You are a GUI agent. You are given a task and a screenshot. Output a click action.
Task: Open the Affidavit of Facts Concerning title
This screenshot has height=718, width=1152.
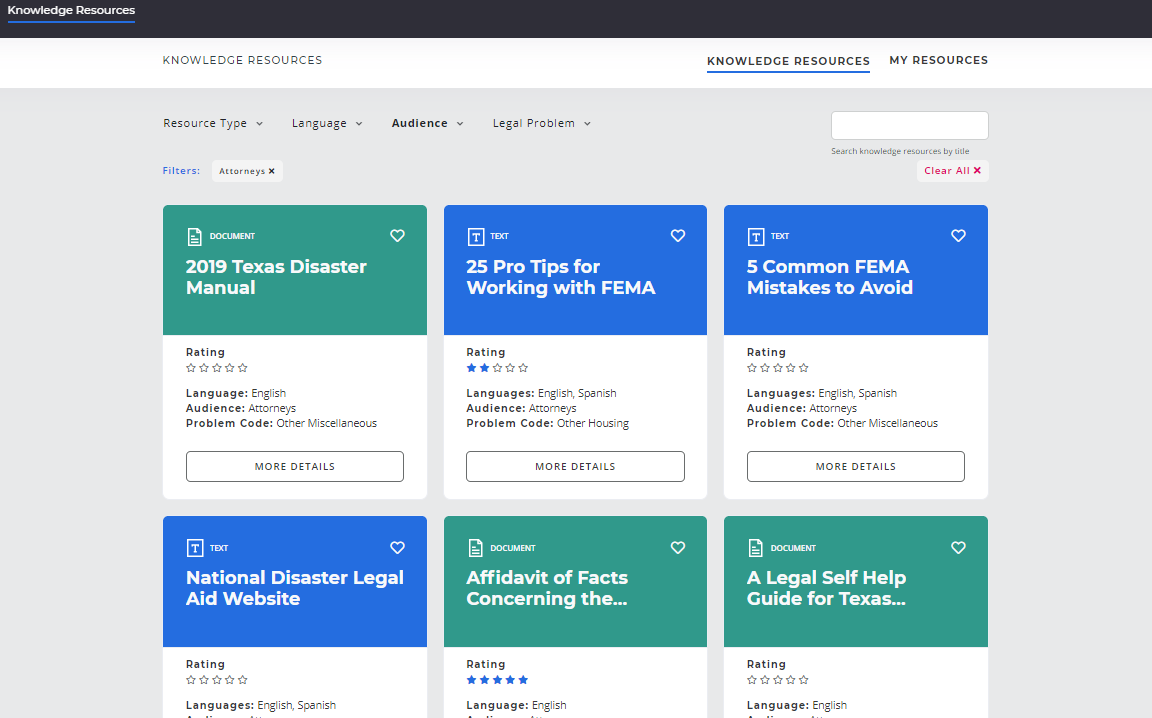547,588
